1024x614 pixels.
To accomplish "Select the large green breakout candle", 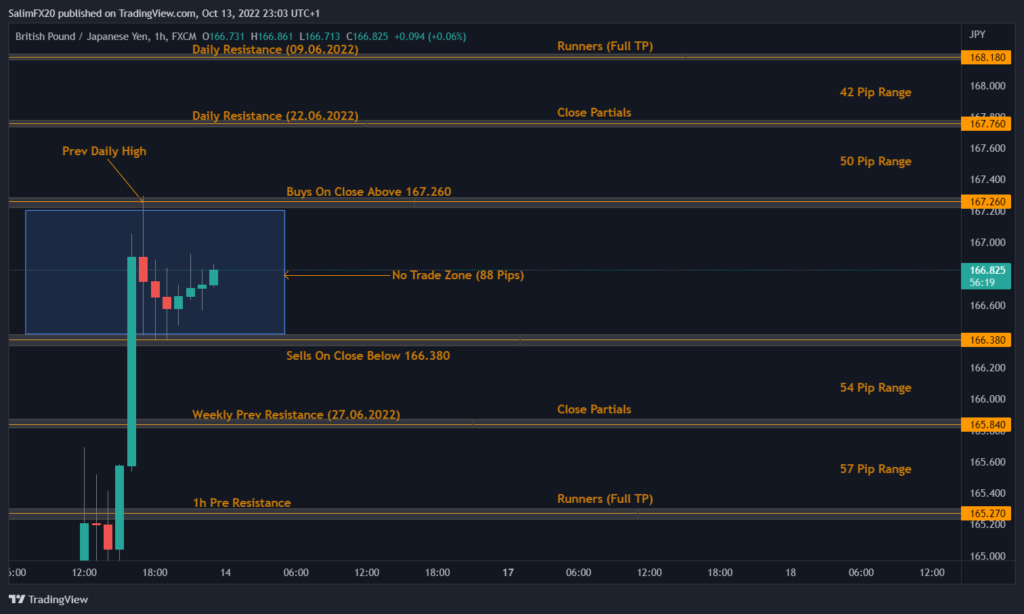I will coord(131,360).
